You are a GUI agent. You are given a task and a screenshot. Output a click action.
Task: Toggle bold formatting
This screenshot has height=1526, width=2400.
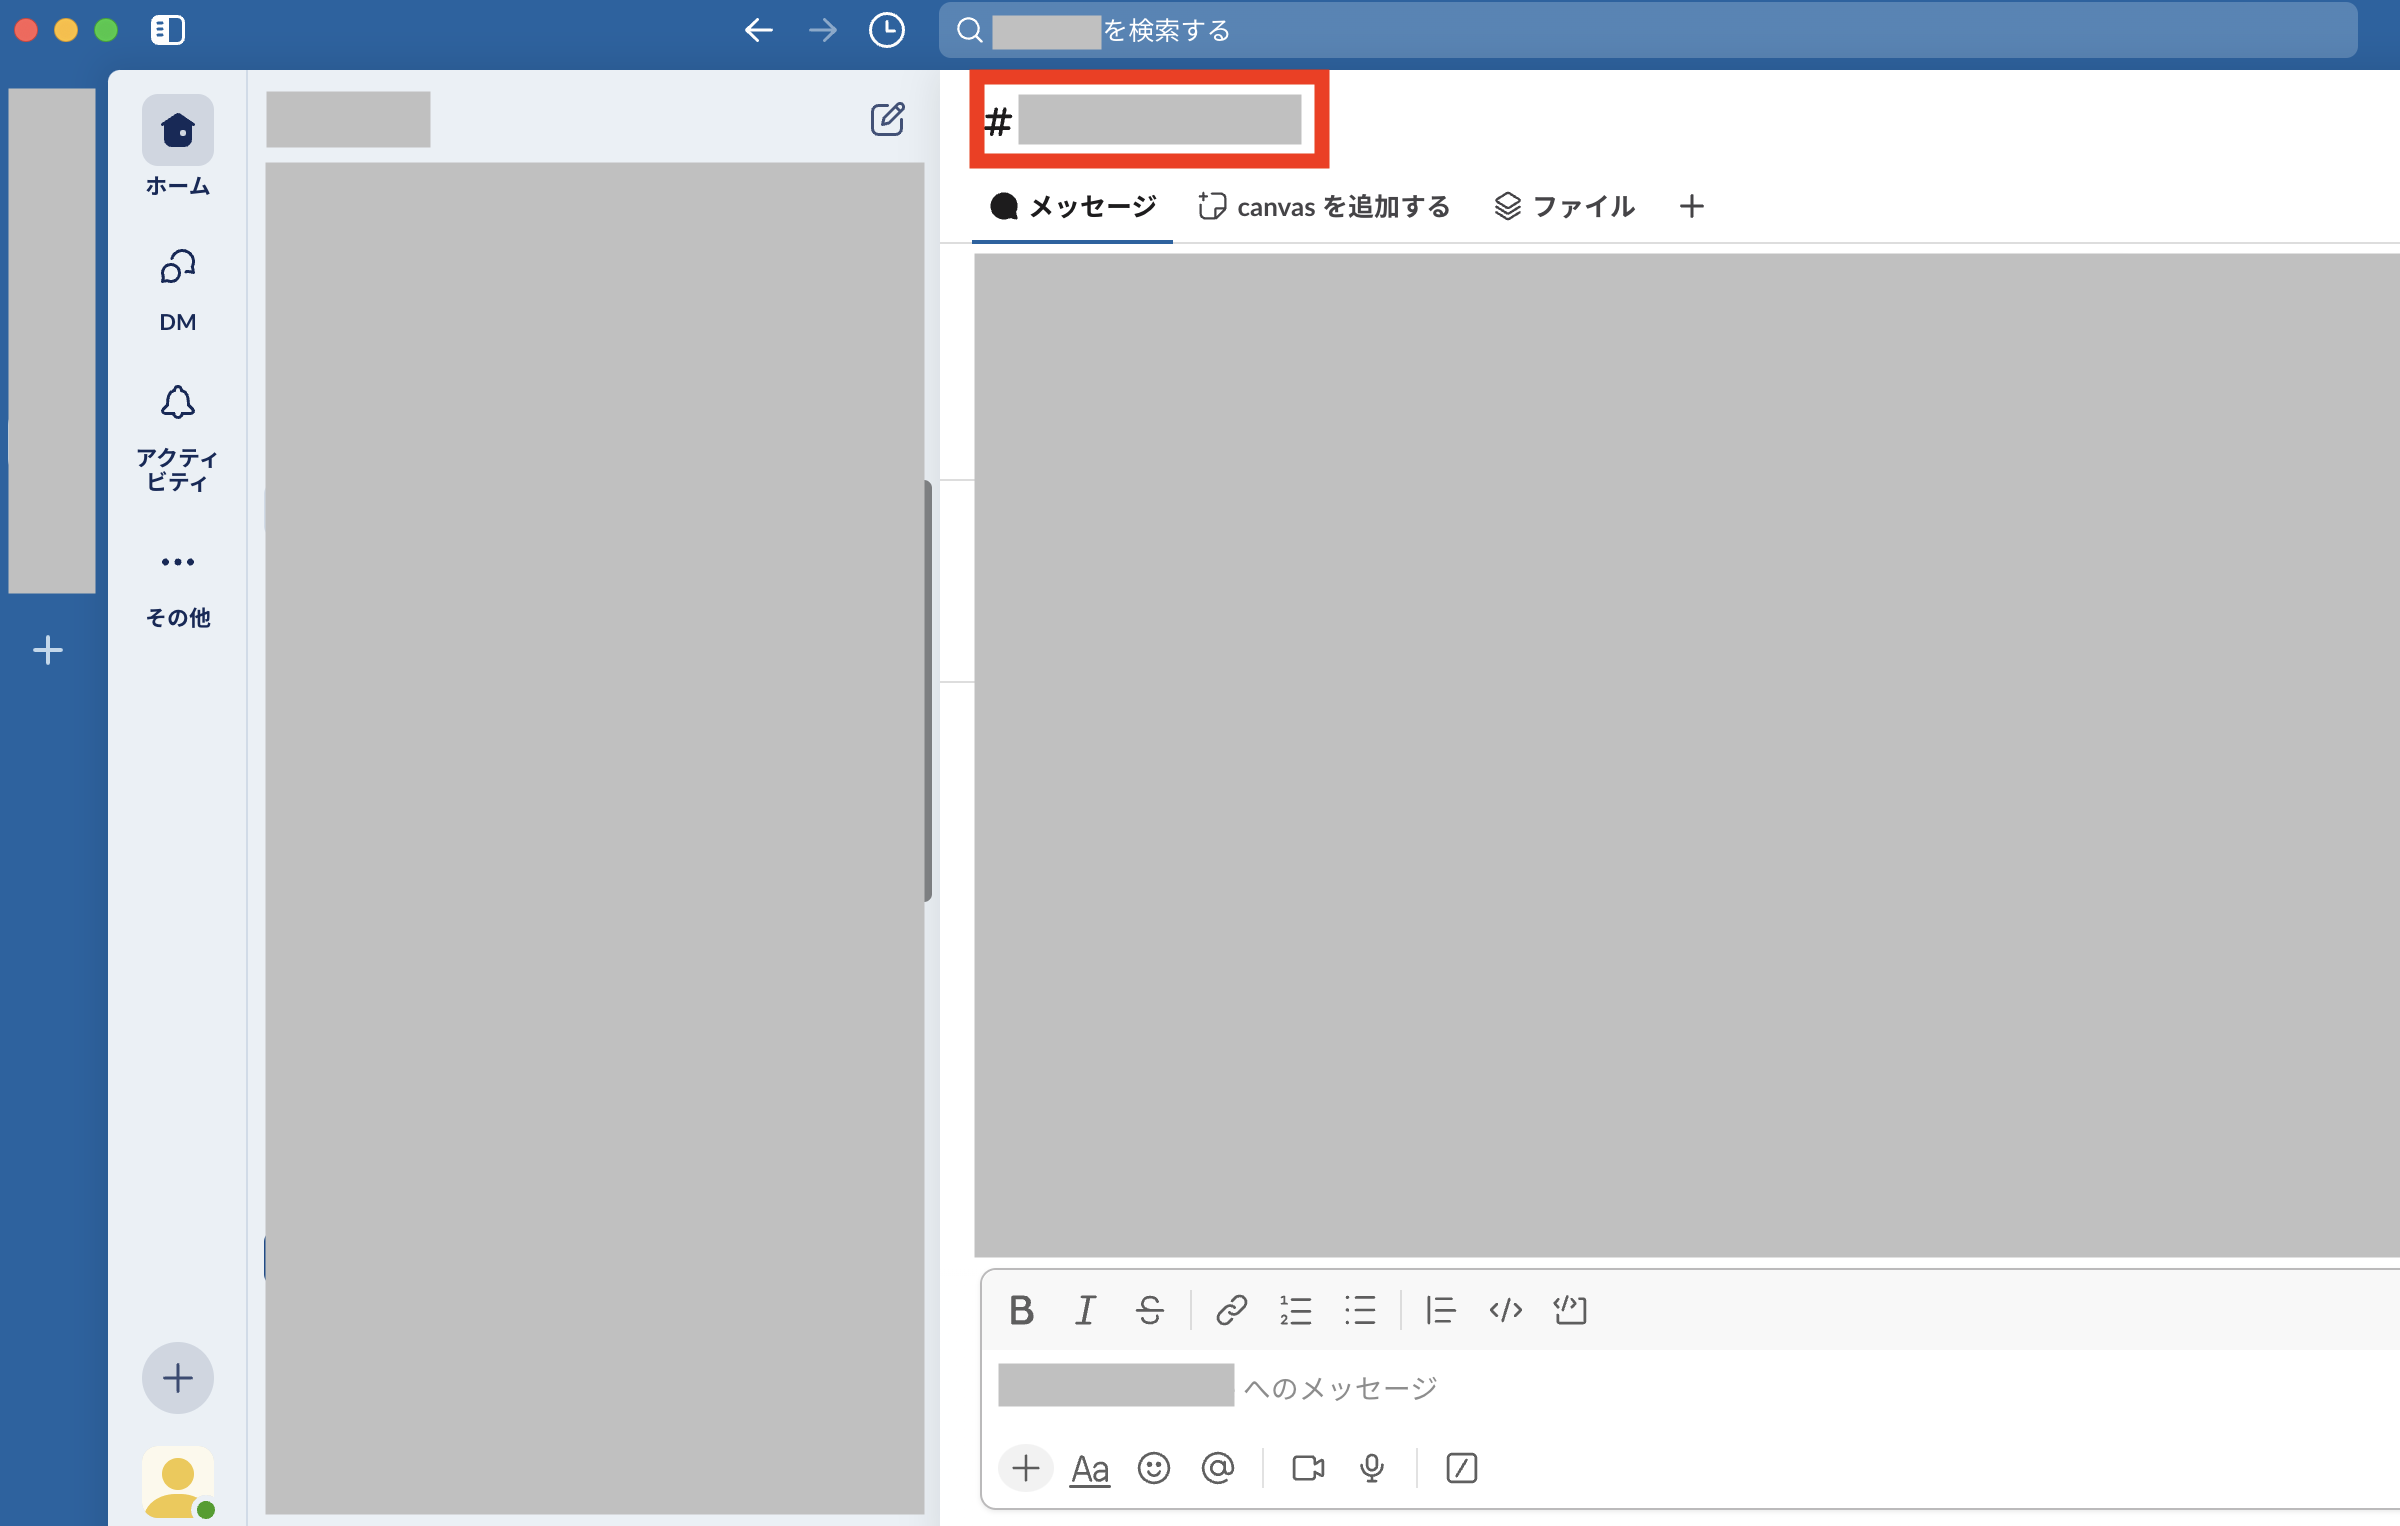click(1021, 1310)
